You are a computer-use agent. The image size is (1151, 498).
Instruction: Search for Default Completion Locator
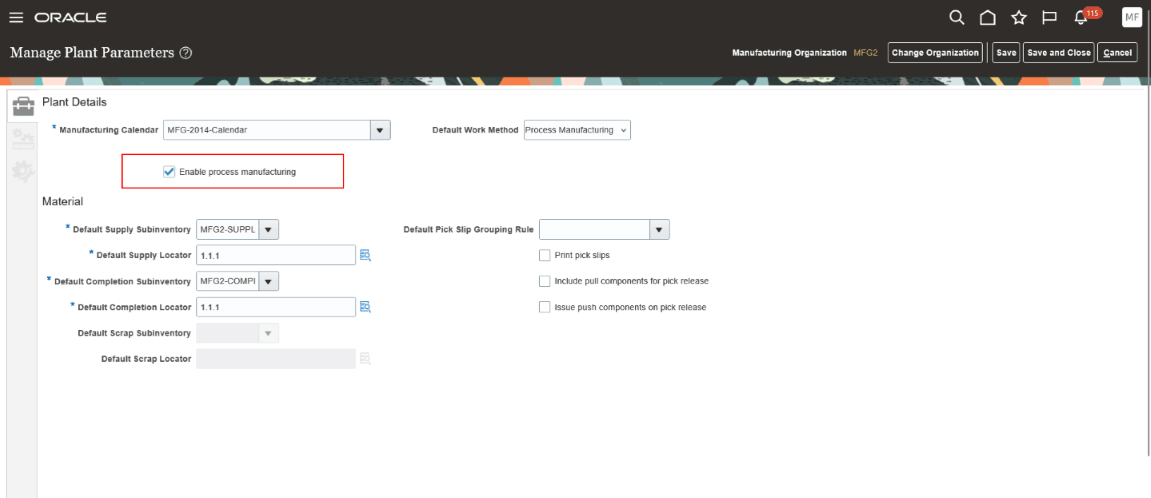click(x=366, y=306)
